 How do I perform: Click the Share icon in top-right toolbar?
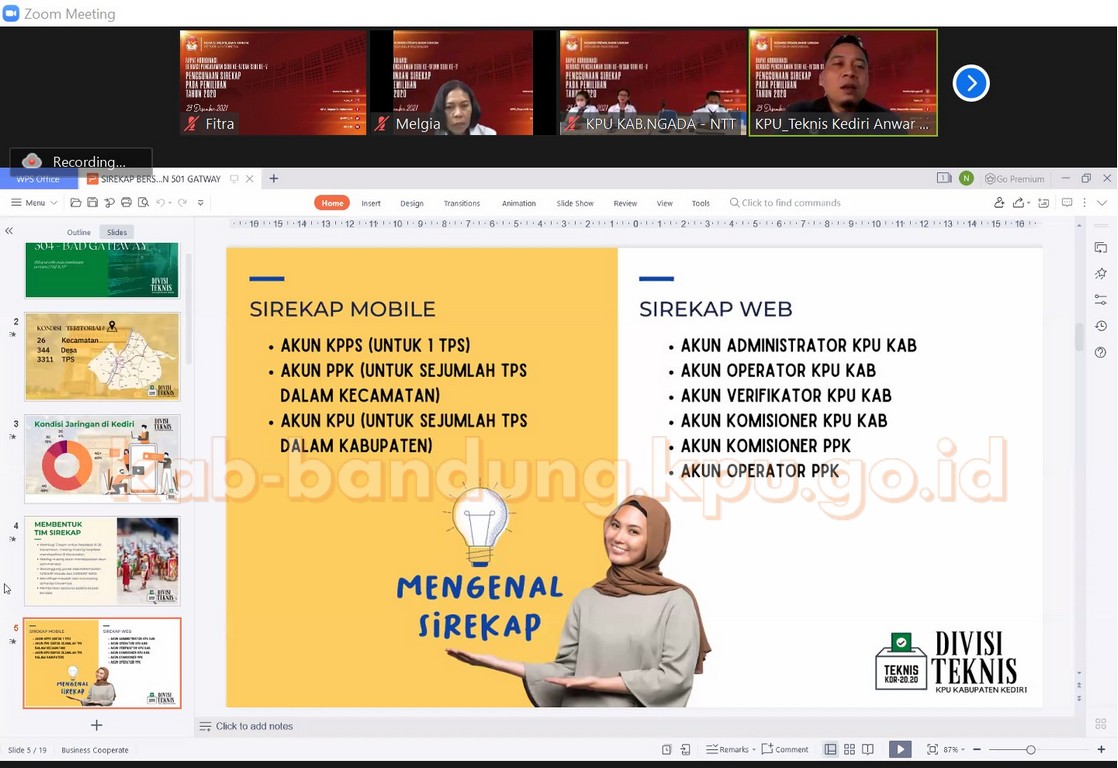pyautogui.click(x=1019, y=203)
